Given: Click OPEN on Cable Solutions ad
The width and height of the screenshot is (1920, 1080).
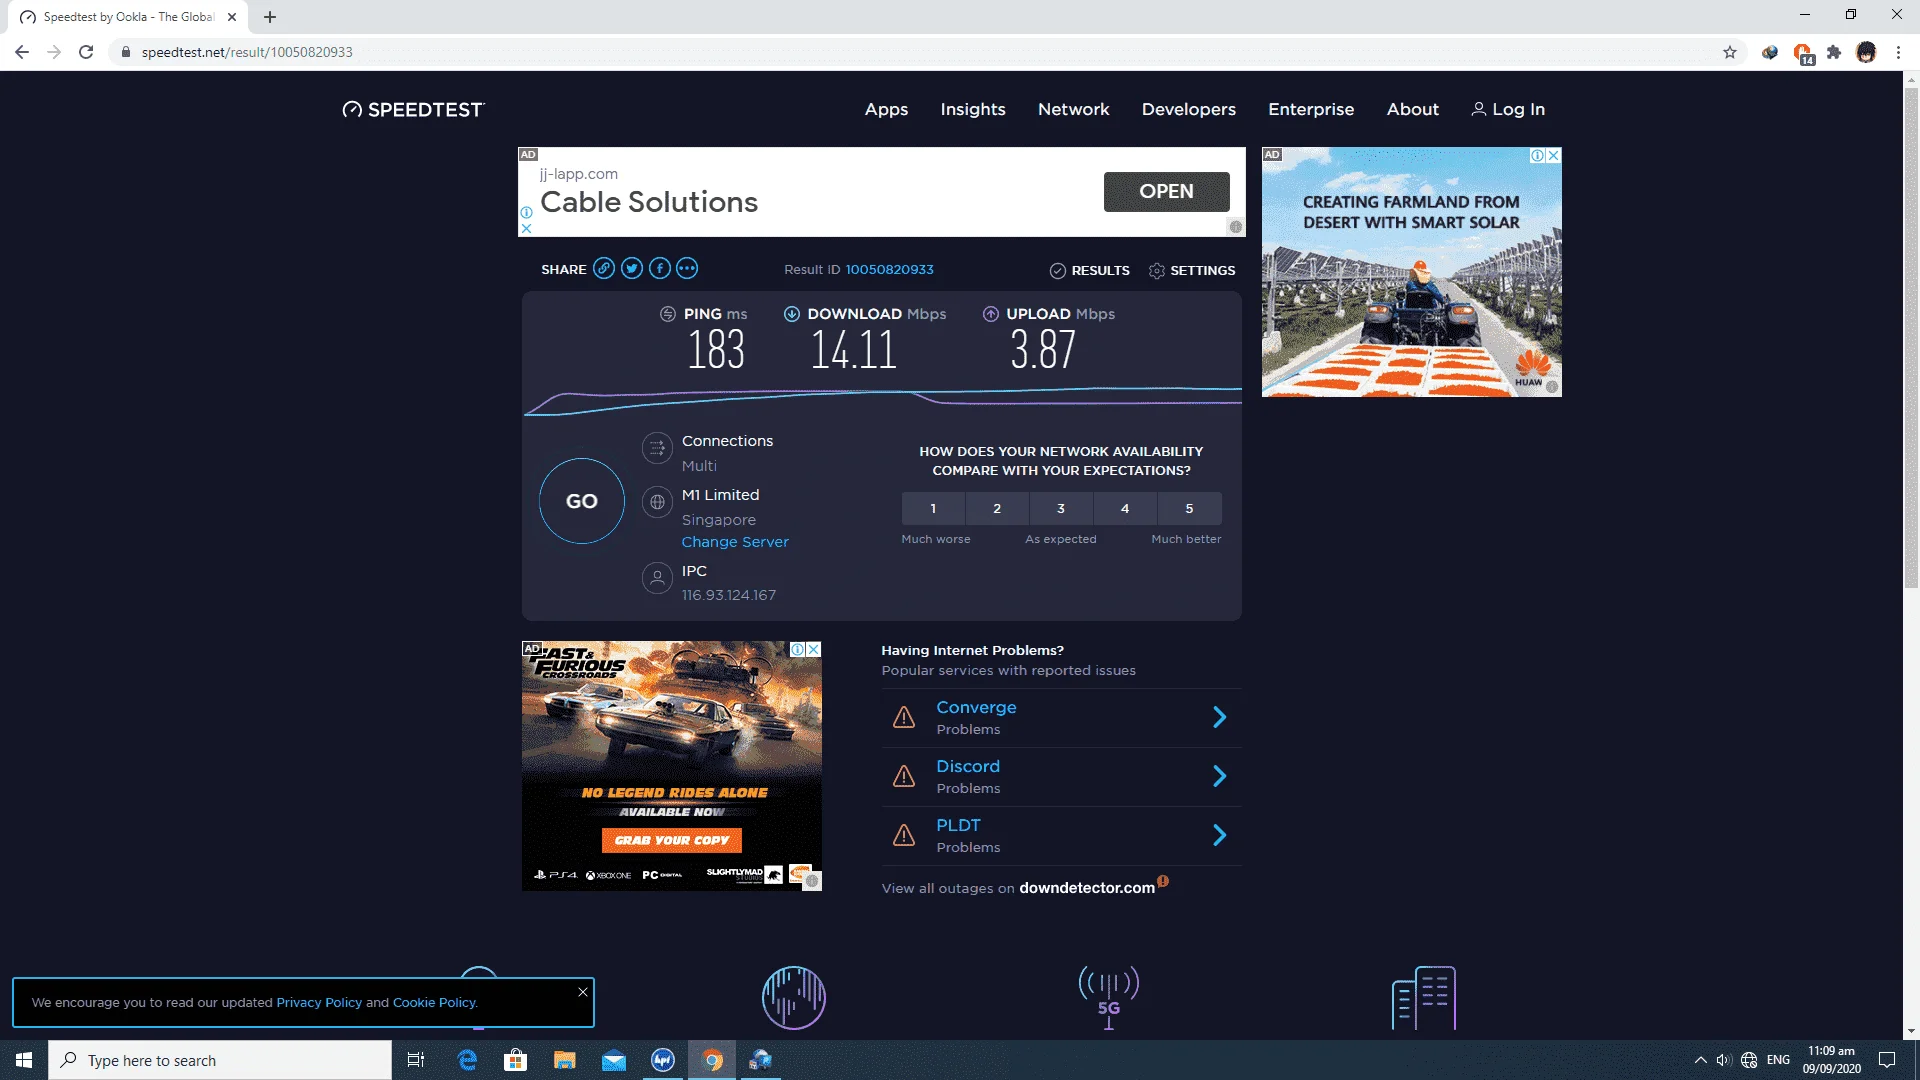Looking at the screenshot, I should point(1167,191).
